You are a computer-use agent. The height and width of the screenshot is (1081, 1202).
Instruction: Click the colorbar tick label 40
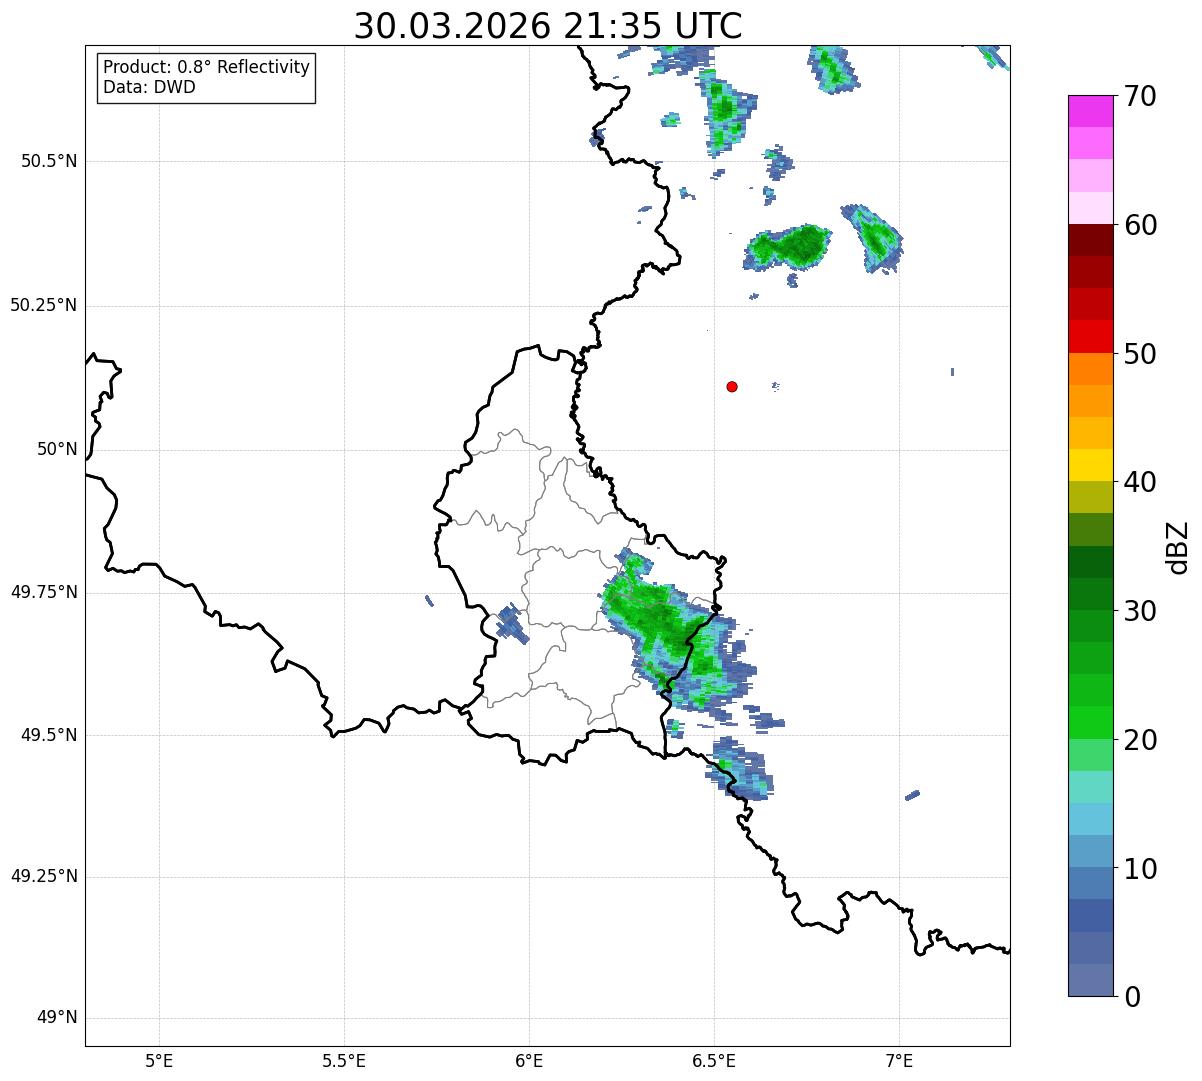coord(1140,482)
